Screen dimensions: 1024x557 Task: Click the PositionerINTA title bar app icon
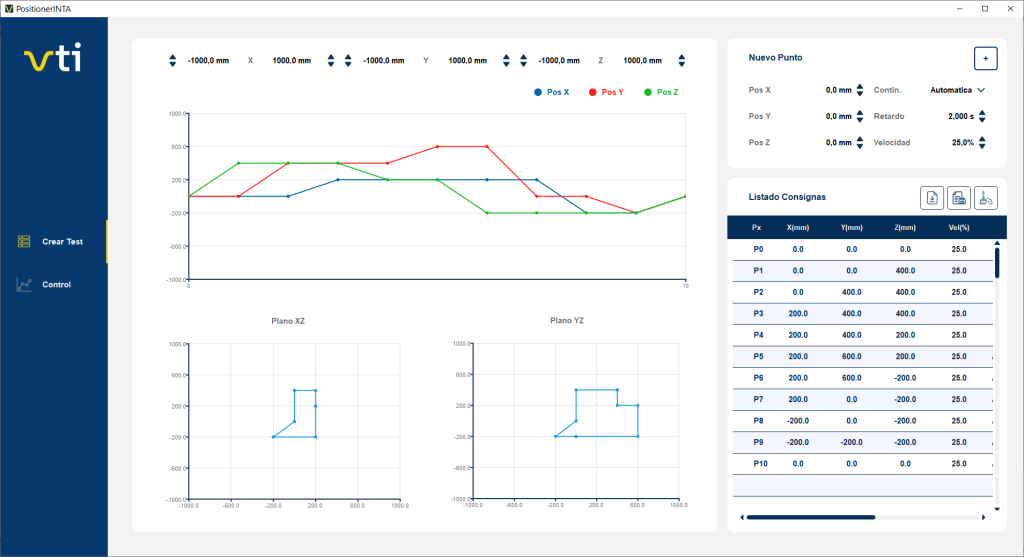tap(9, 8)
